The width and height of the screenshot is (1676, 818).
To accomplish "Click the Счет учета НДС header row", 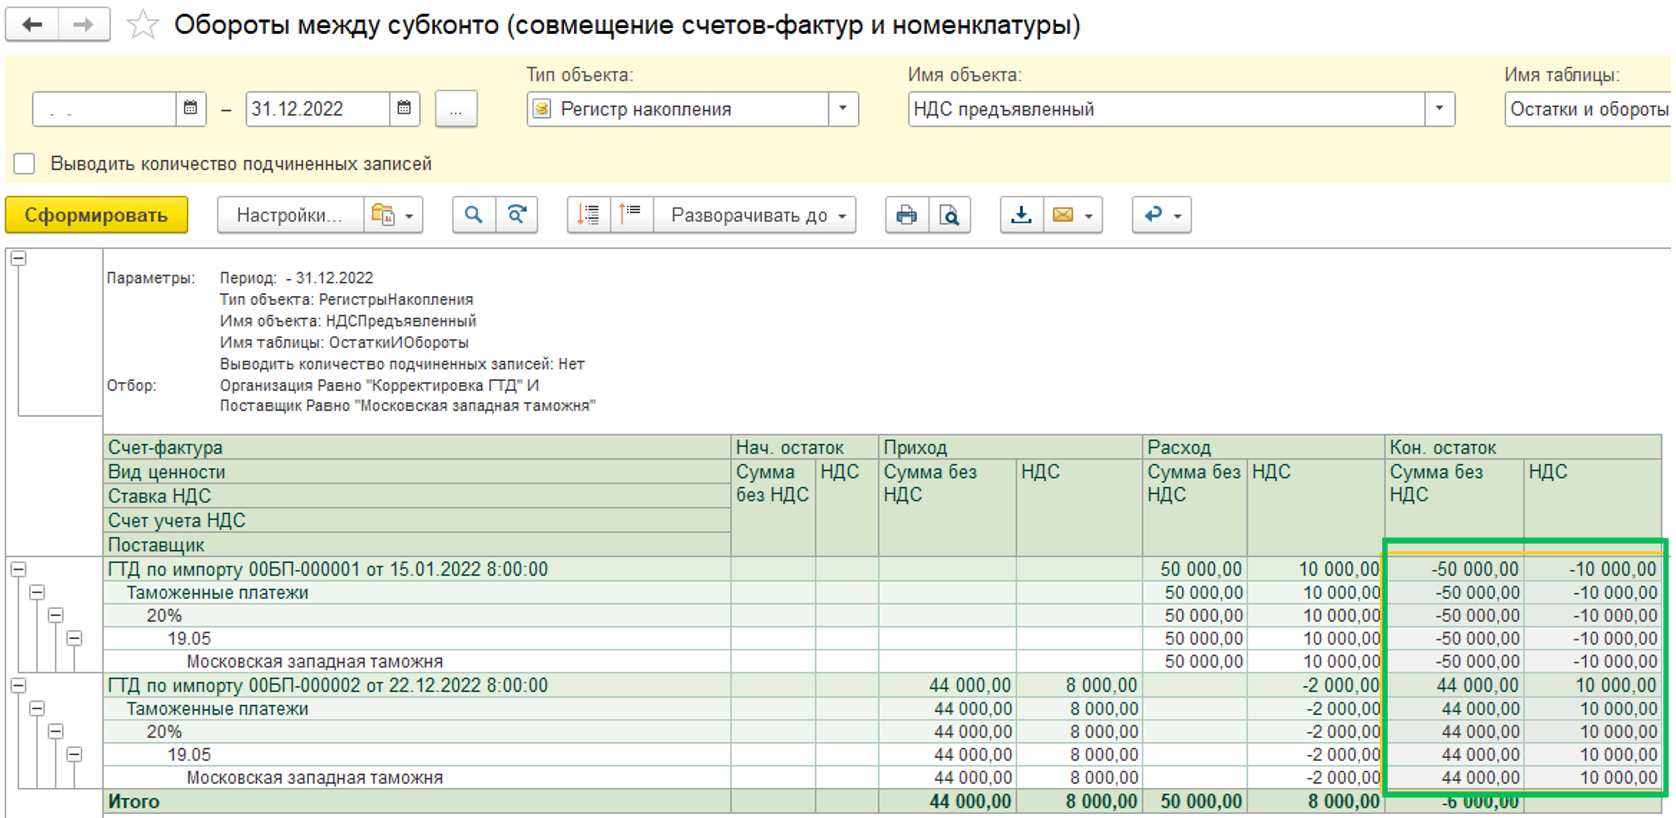I will 418,520.
